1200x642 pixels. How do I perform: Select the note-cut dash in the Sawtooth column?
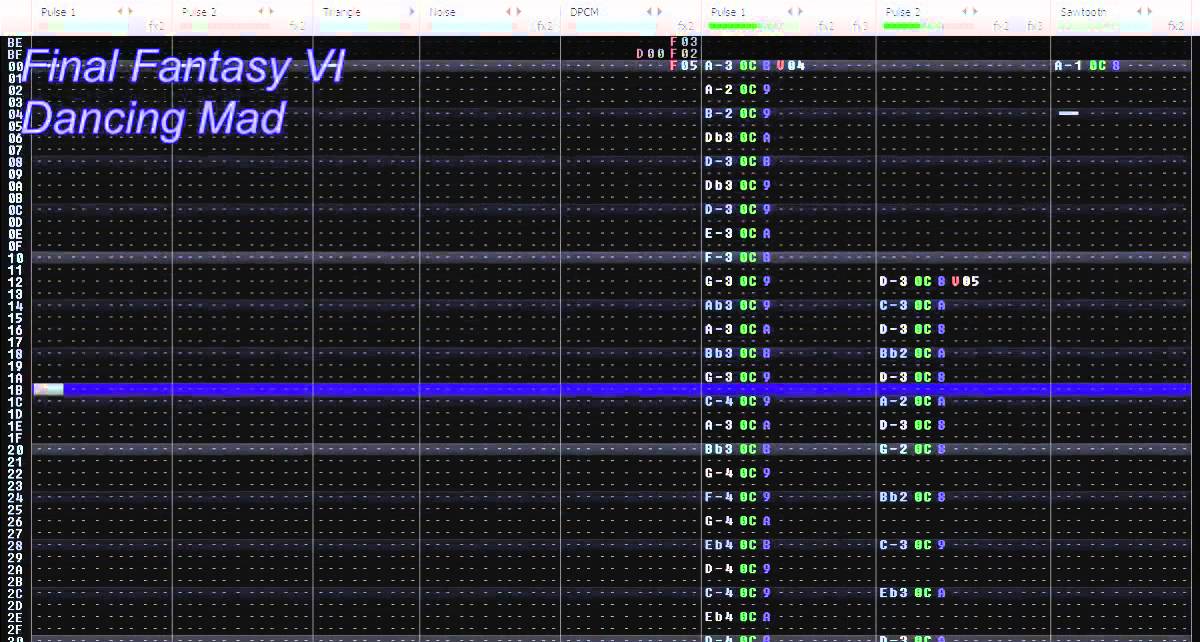(x=1068, y=113)
